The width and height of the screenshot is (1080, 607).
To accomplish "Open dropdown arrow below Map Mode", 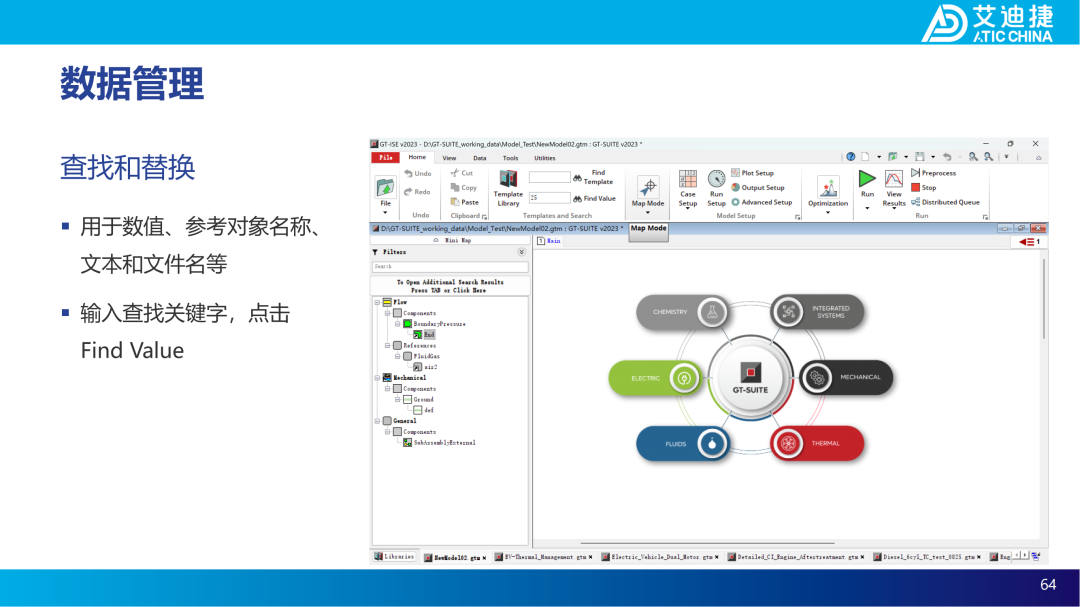I will point(647,212).
